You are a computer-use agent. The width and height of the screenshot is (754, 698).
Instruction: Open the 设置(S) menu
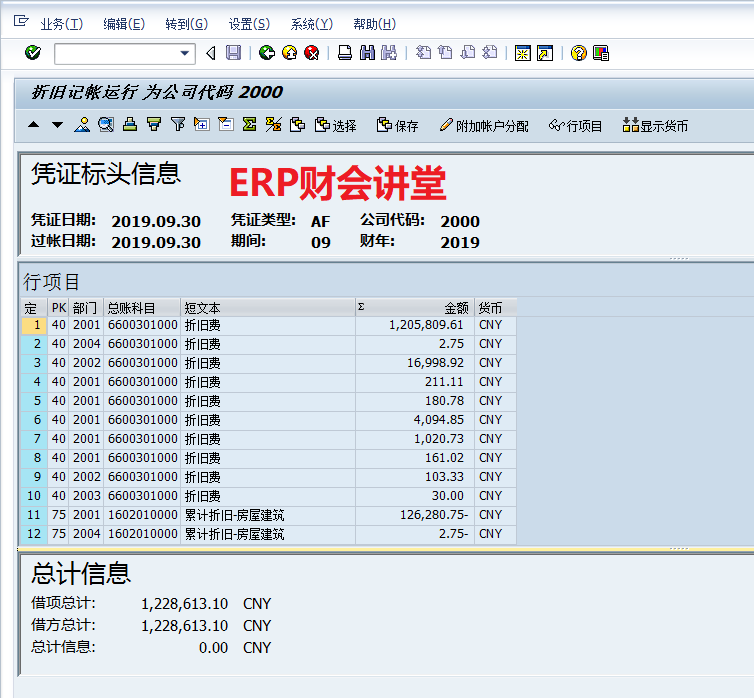pyautogui.click(x=248, y=24)
